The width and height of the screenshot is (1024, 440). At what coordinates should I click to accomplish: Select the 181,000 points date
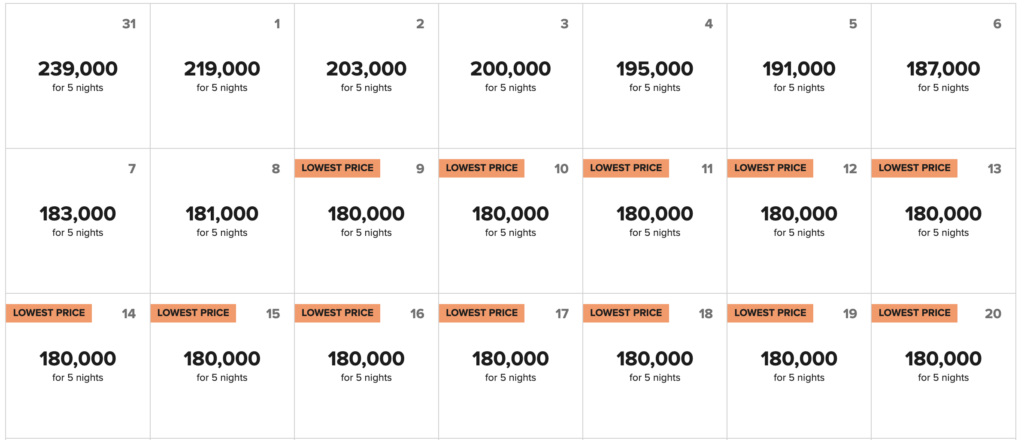[x=222, y=220]
